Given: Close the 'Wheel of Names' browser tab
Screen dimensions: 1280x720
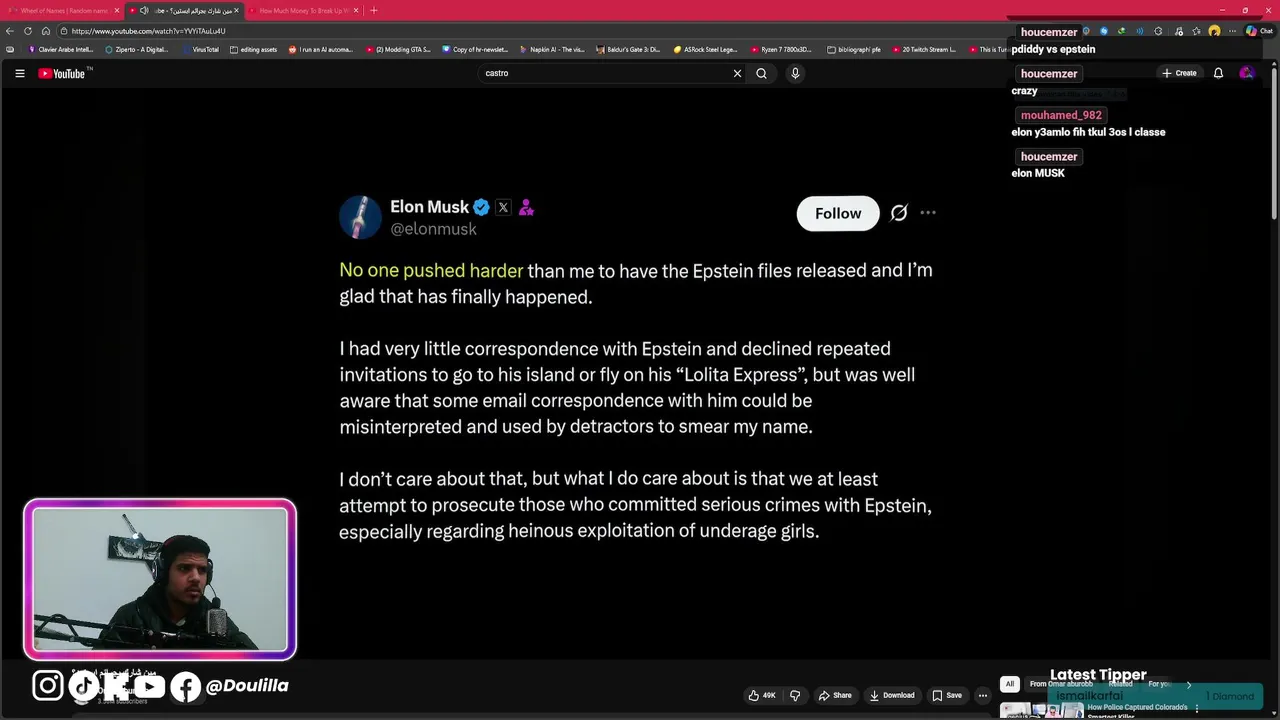Looking at the screenshot, I should 117,10.
